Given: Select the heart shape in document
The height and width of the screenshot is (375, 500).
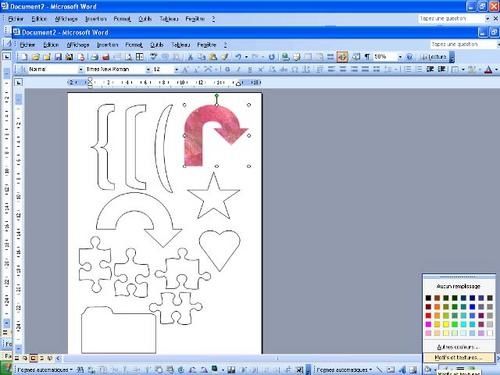Looking at the screenshot, I should pyautogui.click(x=220, y=250).
